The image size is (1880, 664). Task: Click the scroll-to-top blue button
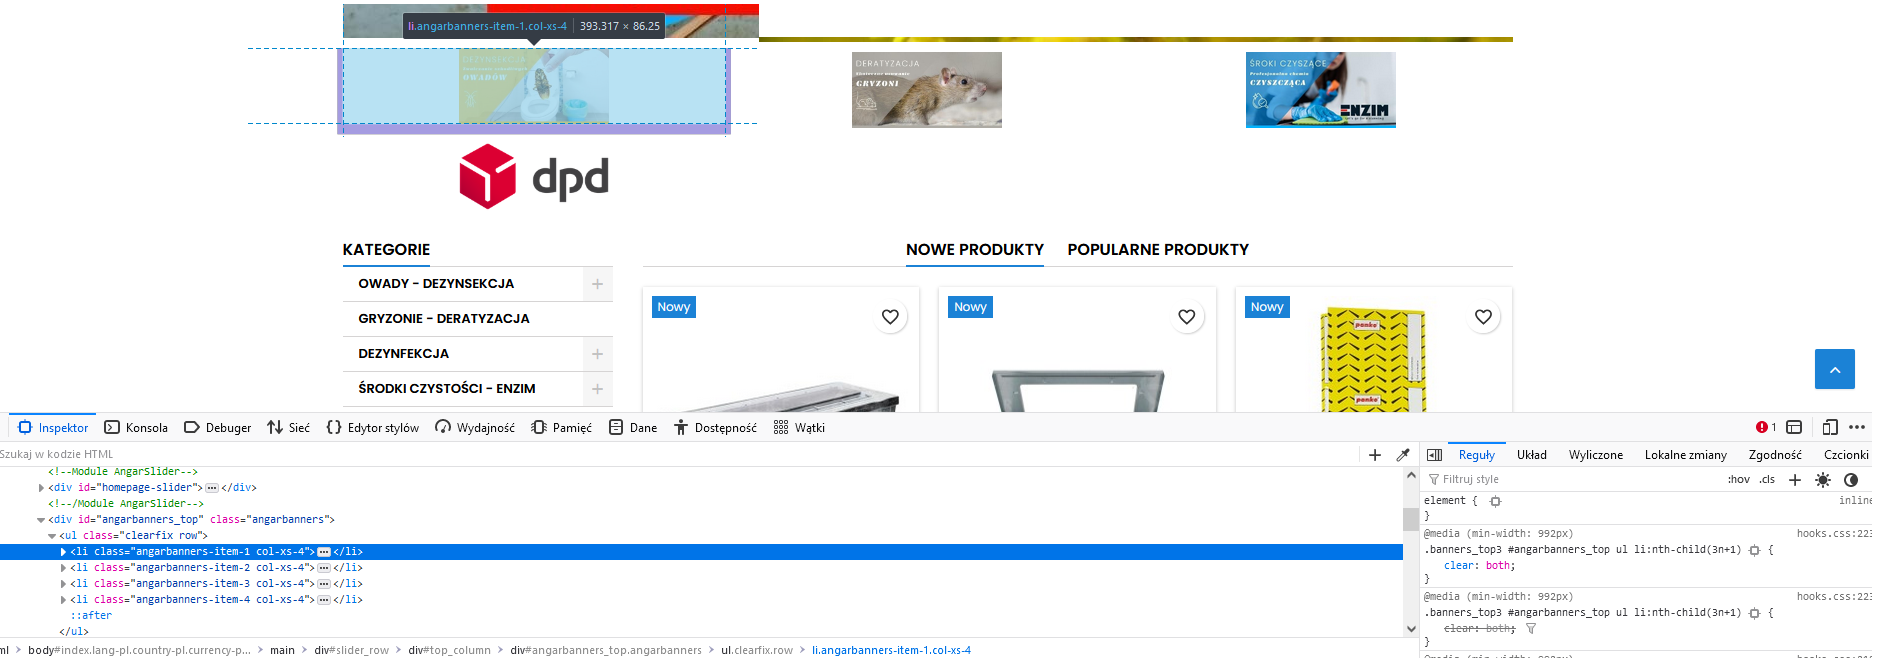[x=1834, y=369]
